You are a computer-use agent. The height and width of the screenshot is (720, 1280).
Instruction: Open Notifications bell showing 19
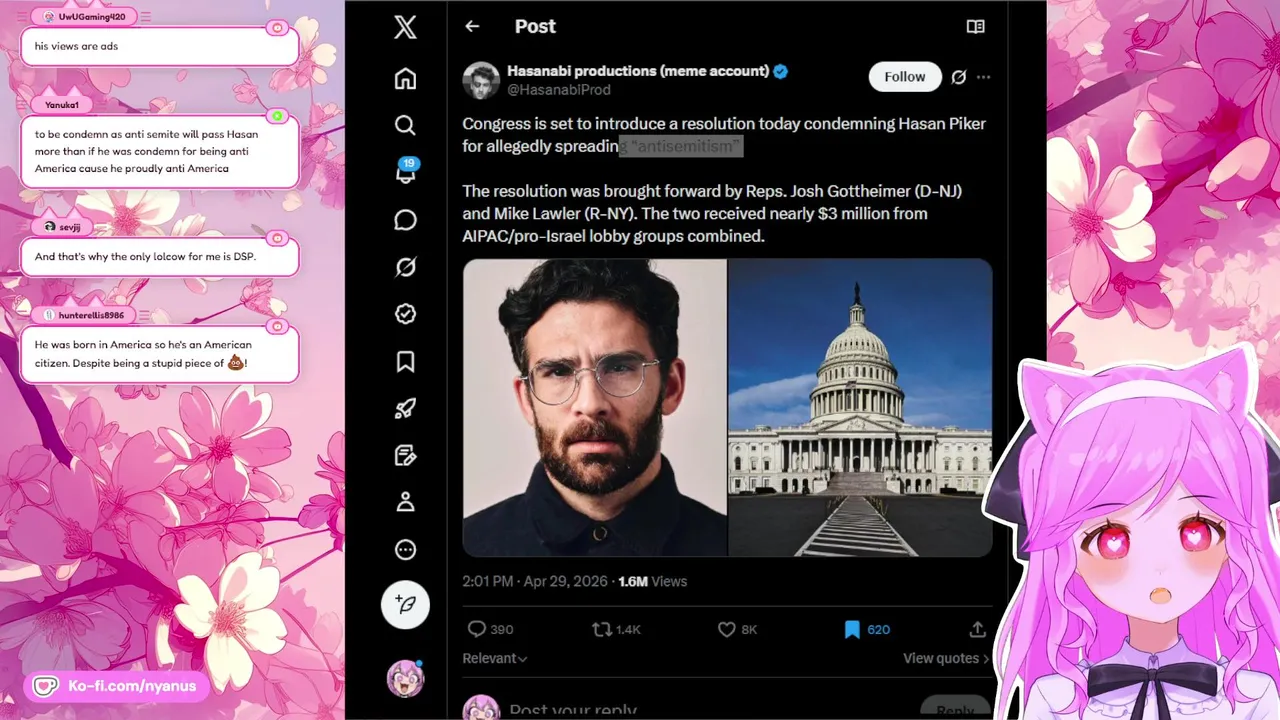point(405,171)
